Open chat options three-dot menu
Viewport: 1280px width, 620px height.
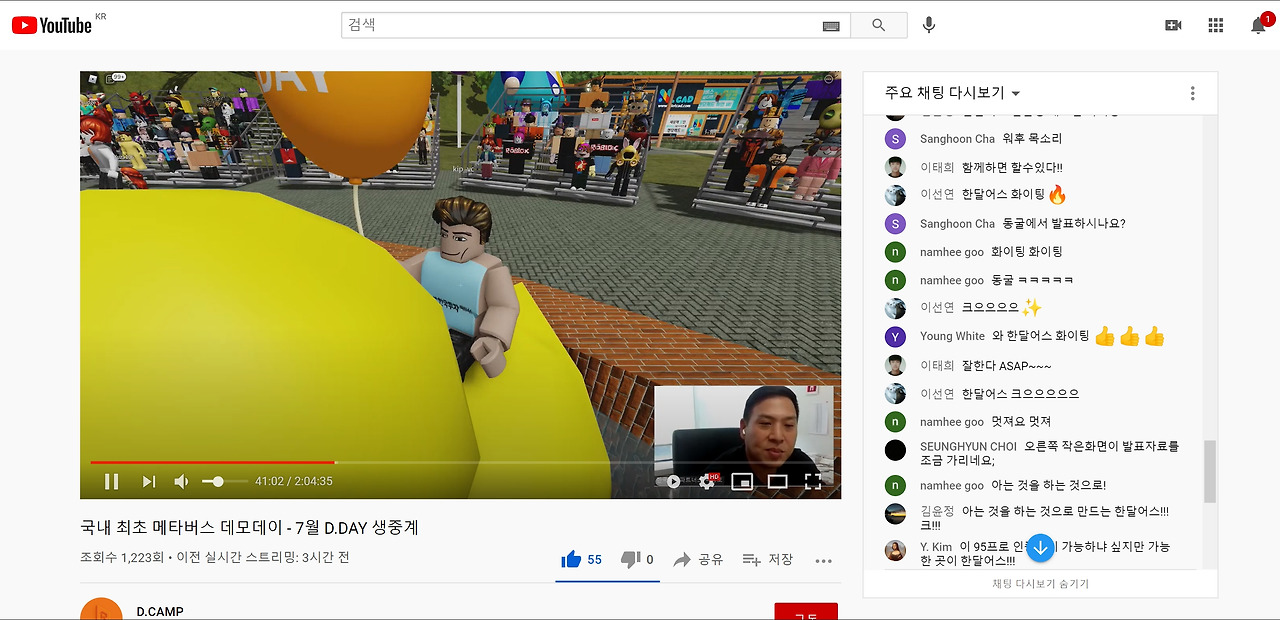pyautogui.click(x=1192, y=93)
